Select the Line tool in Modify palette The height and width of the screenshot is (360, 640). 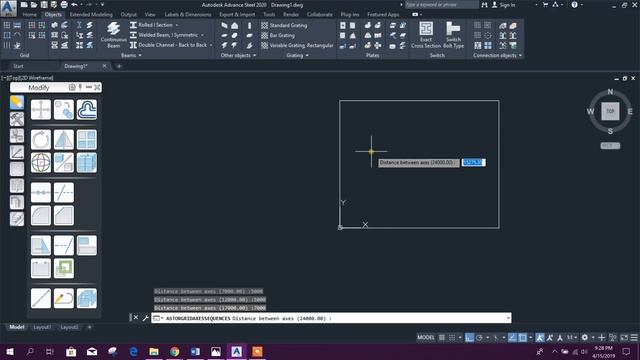(x=41, y=298)
